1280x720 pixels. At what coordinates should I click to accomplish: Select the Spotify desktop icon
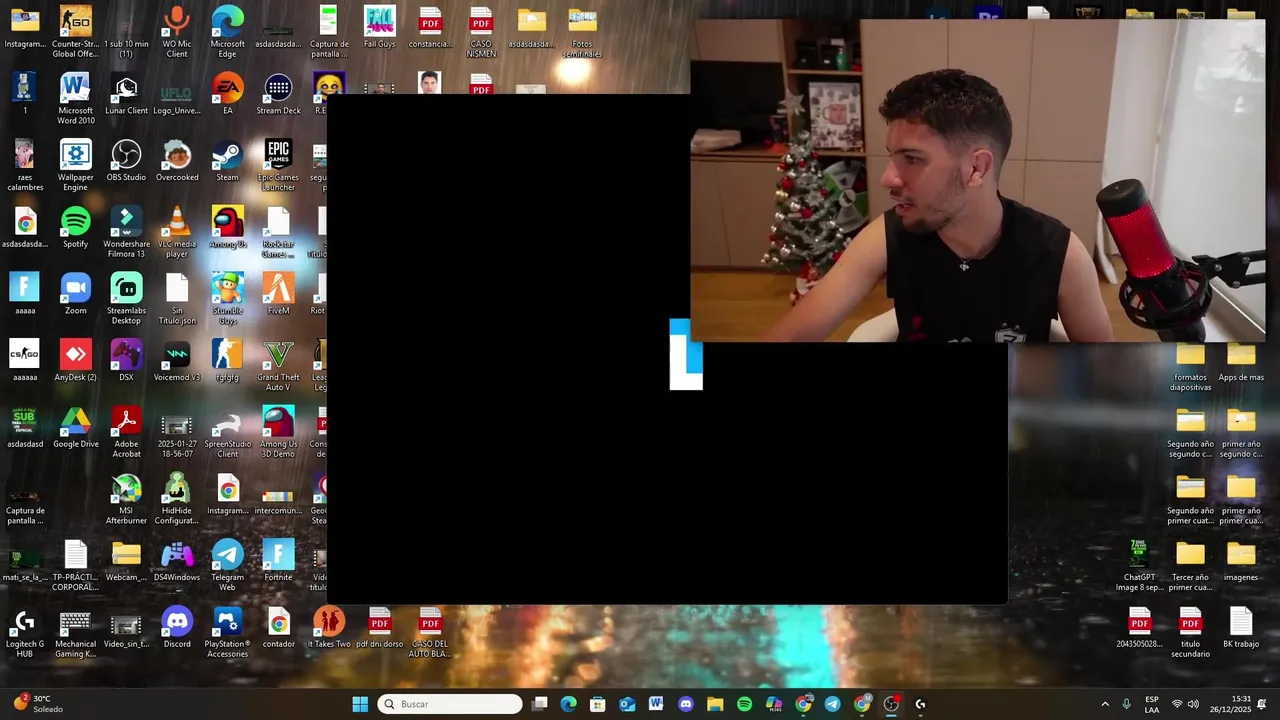click(75, 227)
